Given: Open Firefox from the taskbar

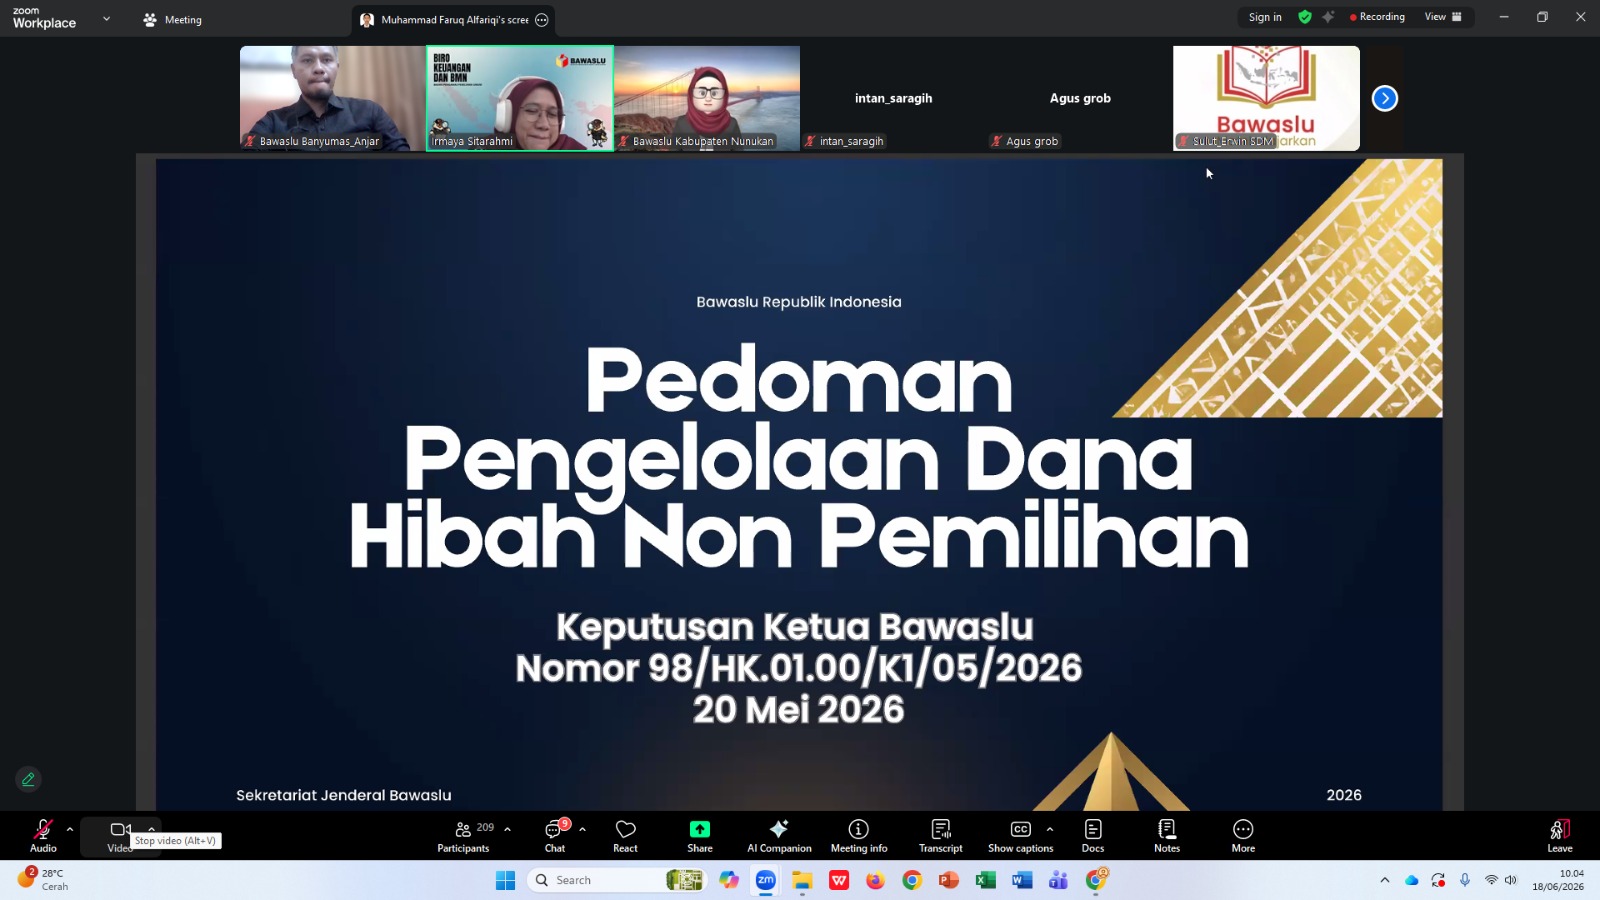Looking at the screenshot, I should [x=875, y=880].
